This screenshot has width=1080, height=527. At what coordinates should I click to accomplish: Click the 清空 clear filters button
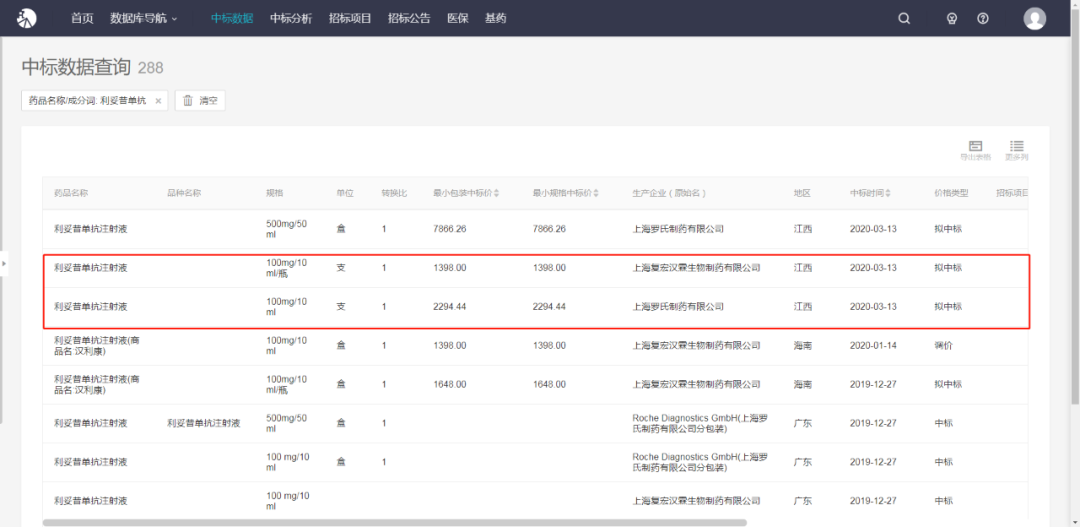200,101
